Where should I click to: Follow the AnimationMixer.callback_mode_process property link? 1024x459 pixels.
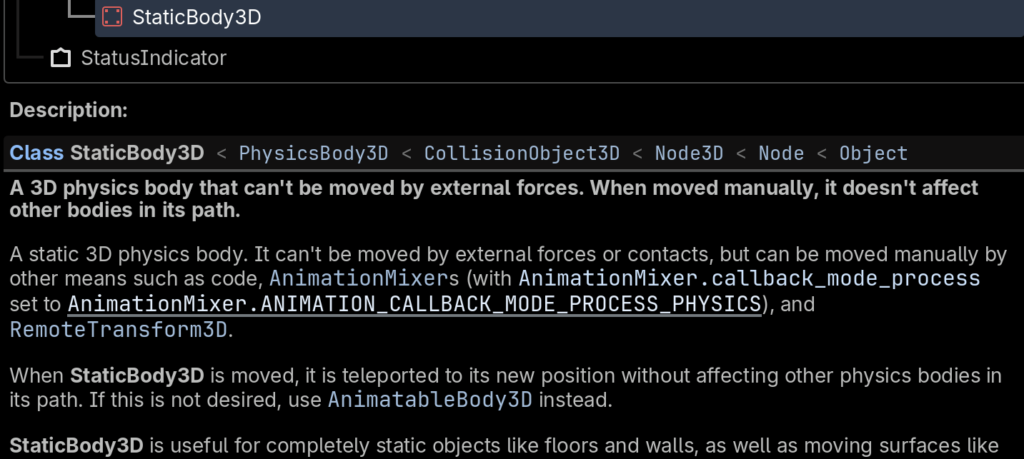749,277
